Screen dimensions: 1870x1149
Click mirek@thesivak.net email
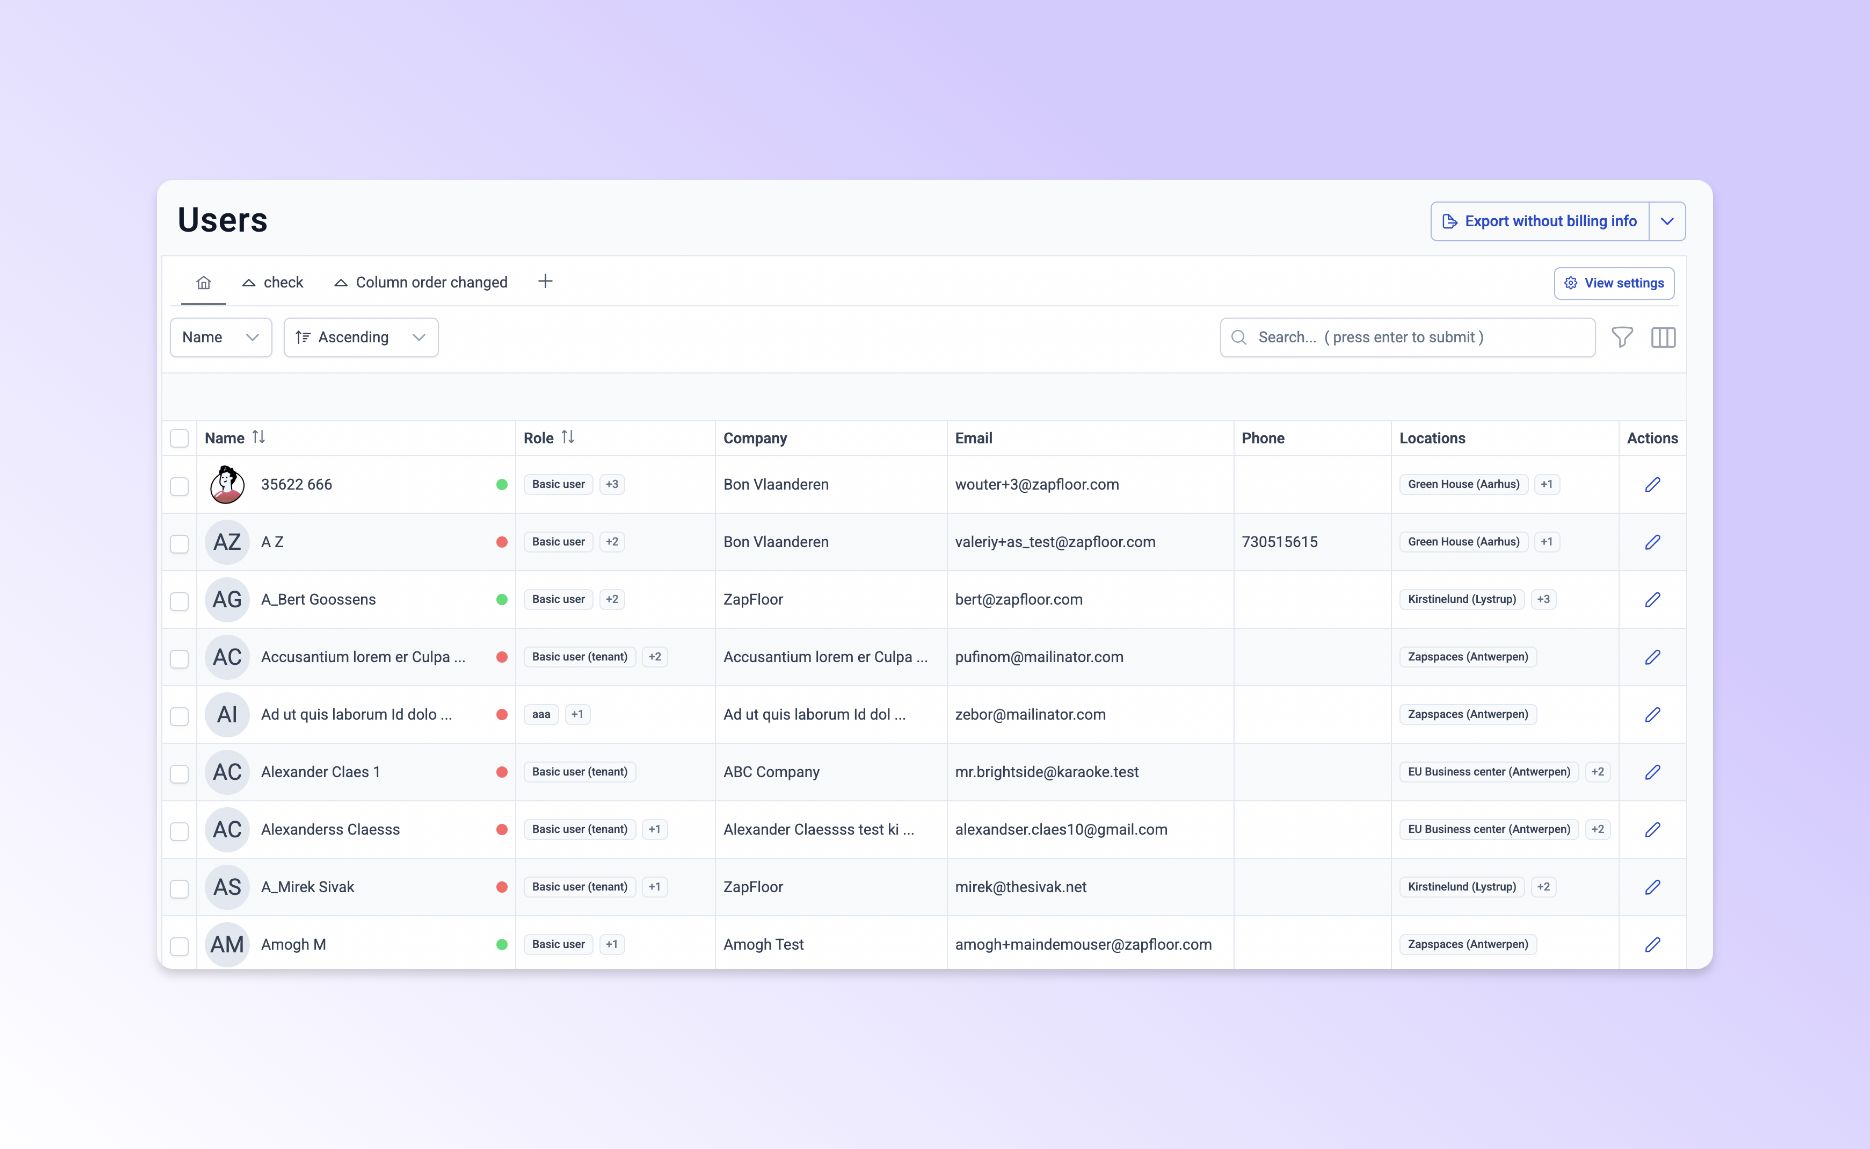(x=1021, y=887)
